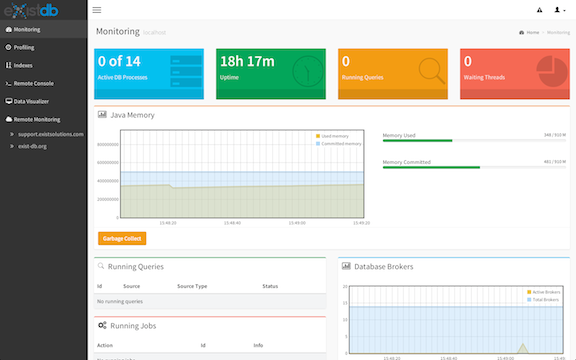Click the localhost subtitle text
This screenshot has height=360, width=576.
tap(154, 33)
